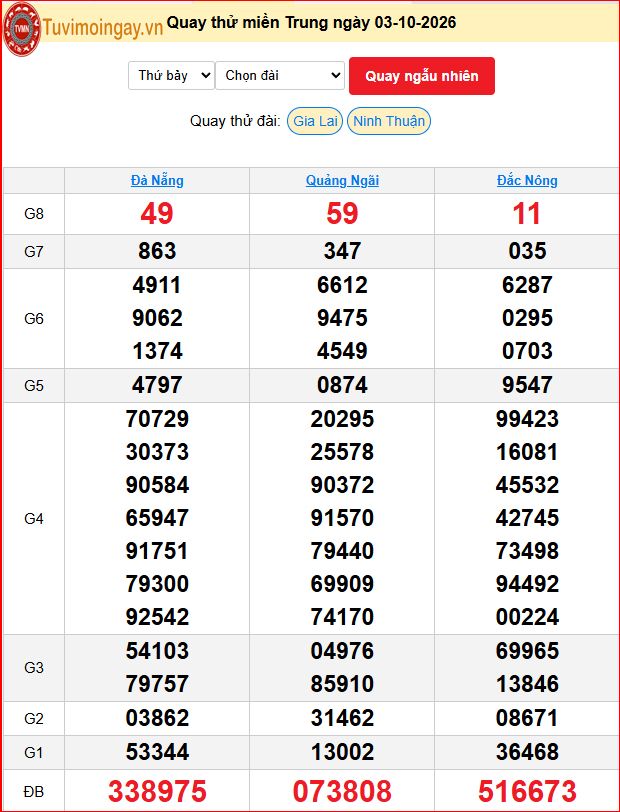Screen dimensions: 620x812
Task: Click G4 value 91570
Action: (x=342, y=518)
